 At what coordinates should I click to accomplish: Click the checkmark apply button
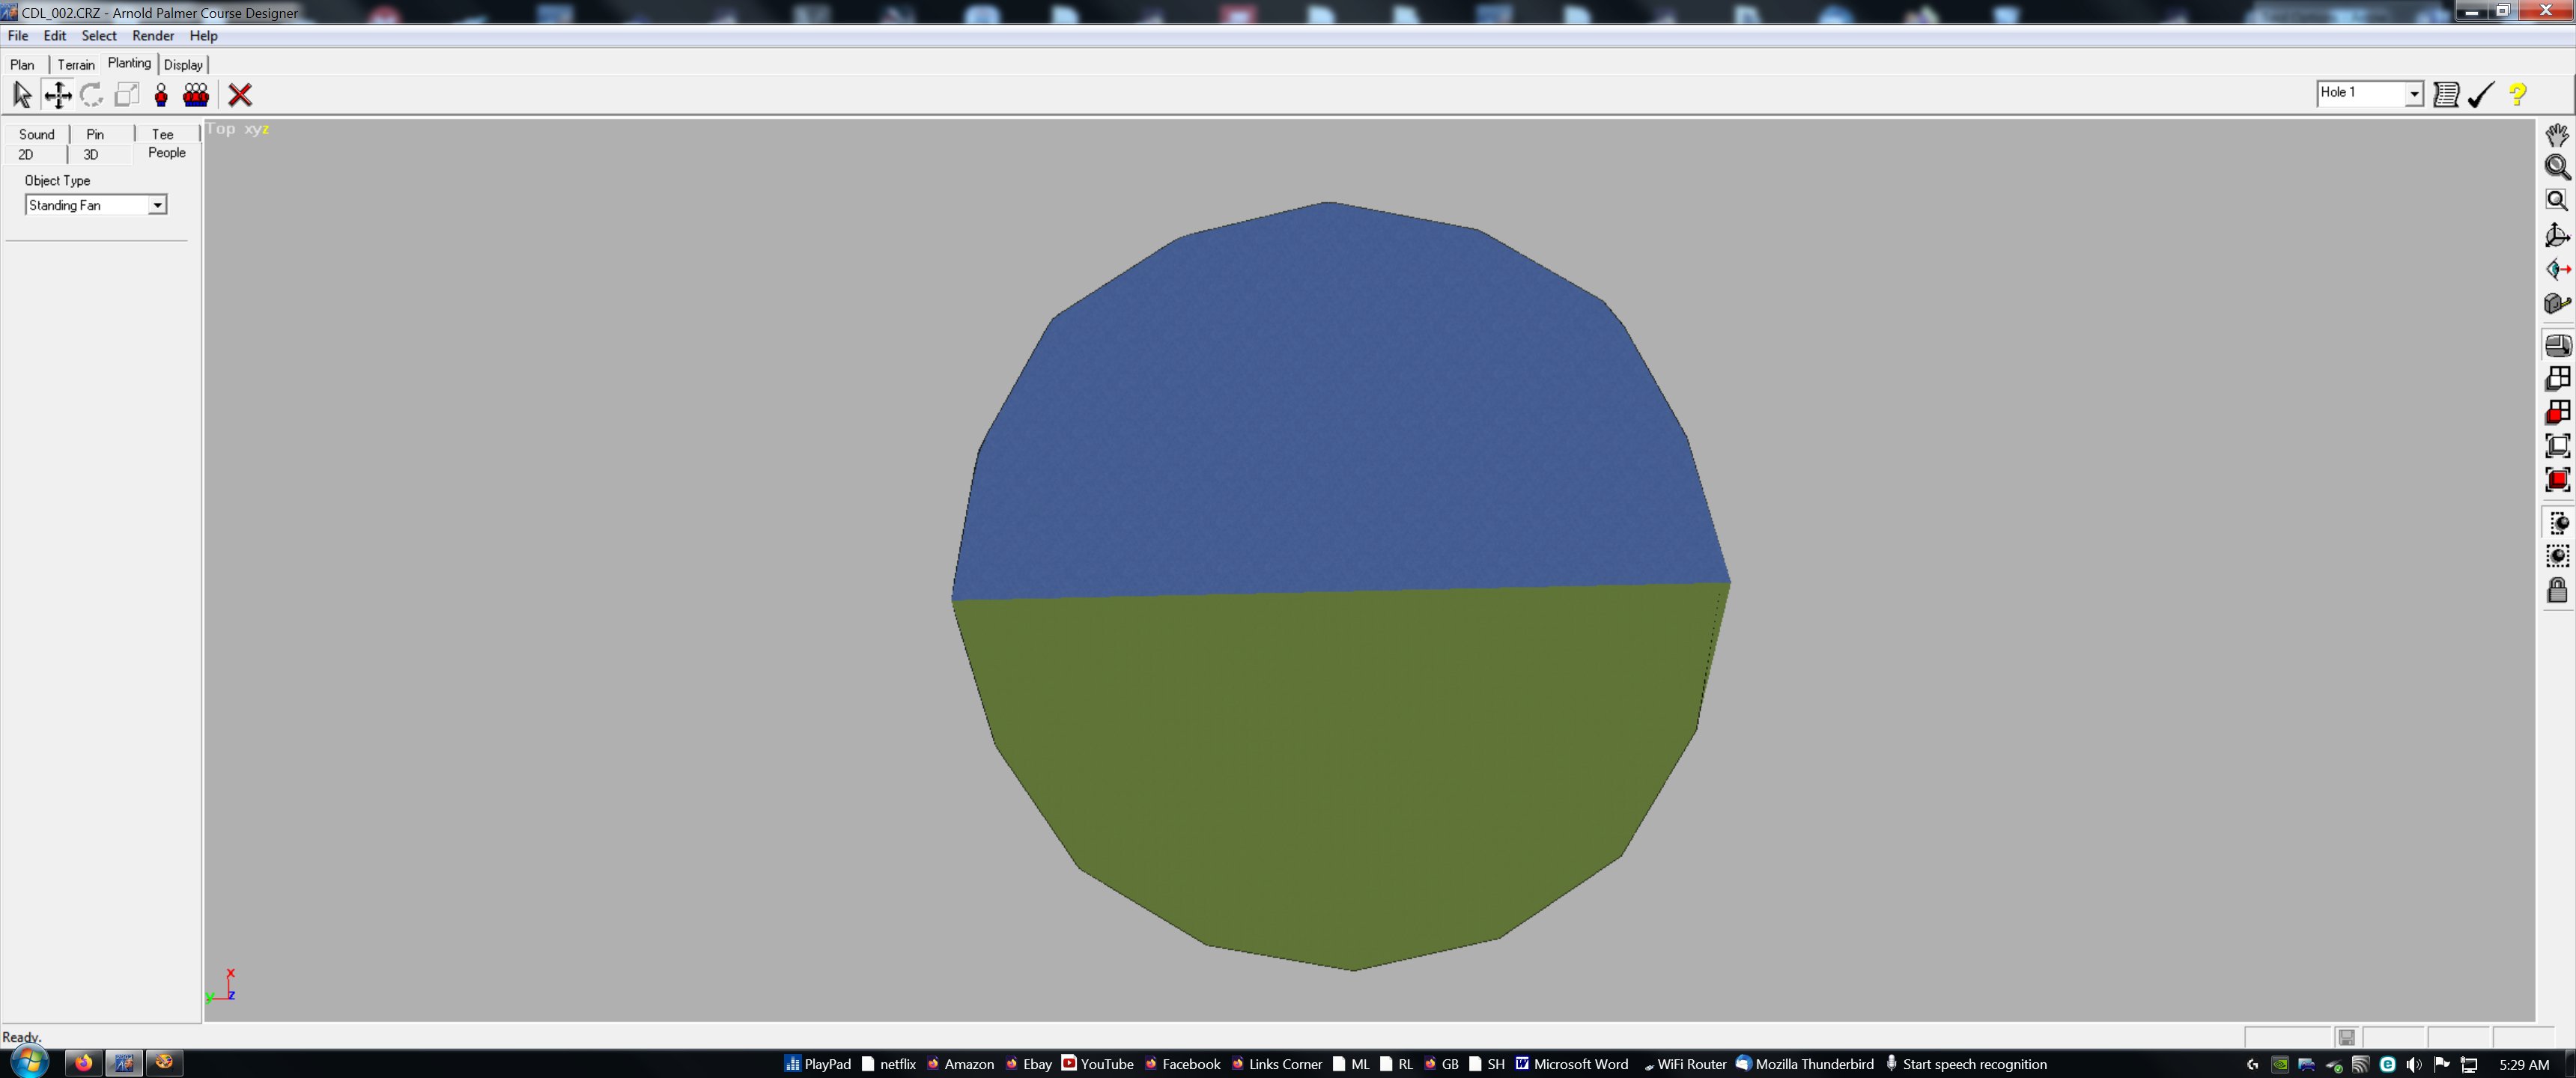tap(2481, 95)
